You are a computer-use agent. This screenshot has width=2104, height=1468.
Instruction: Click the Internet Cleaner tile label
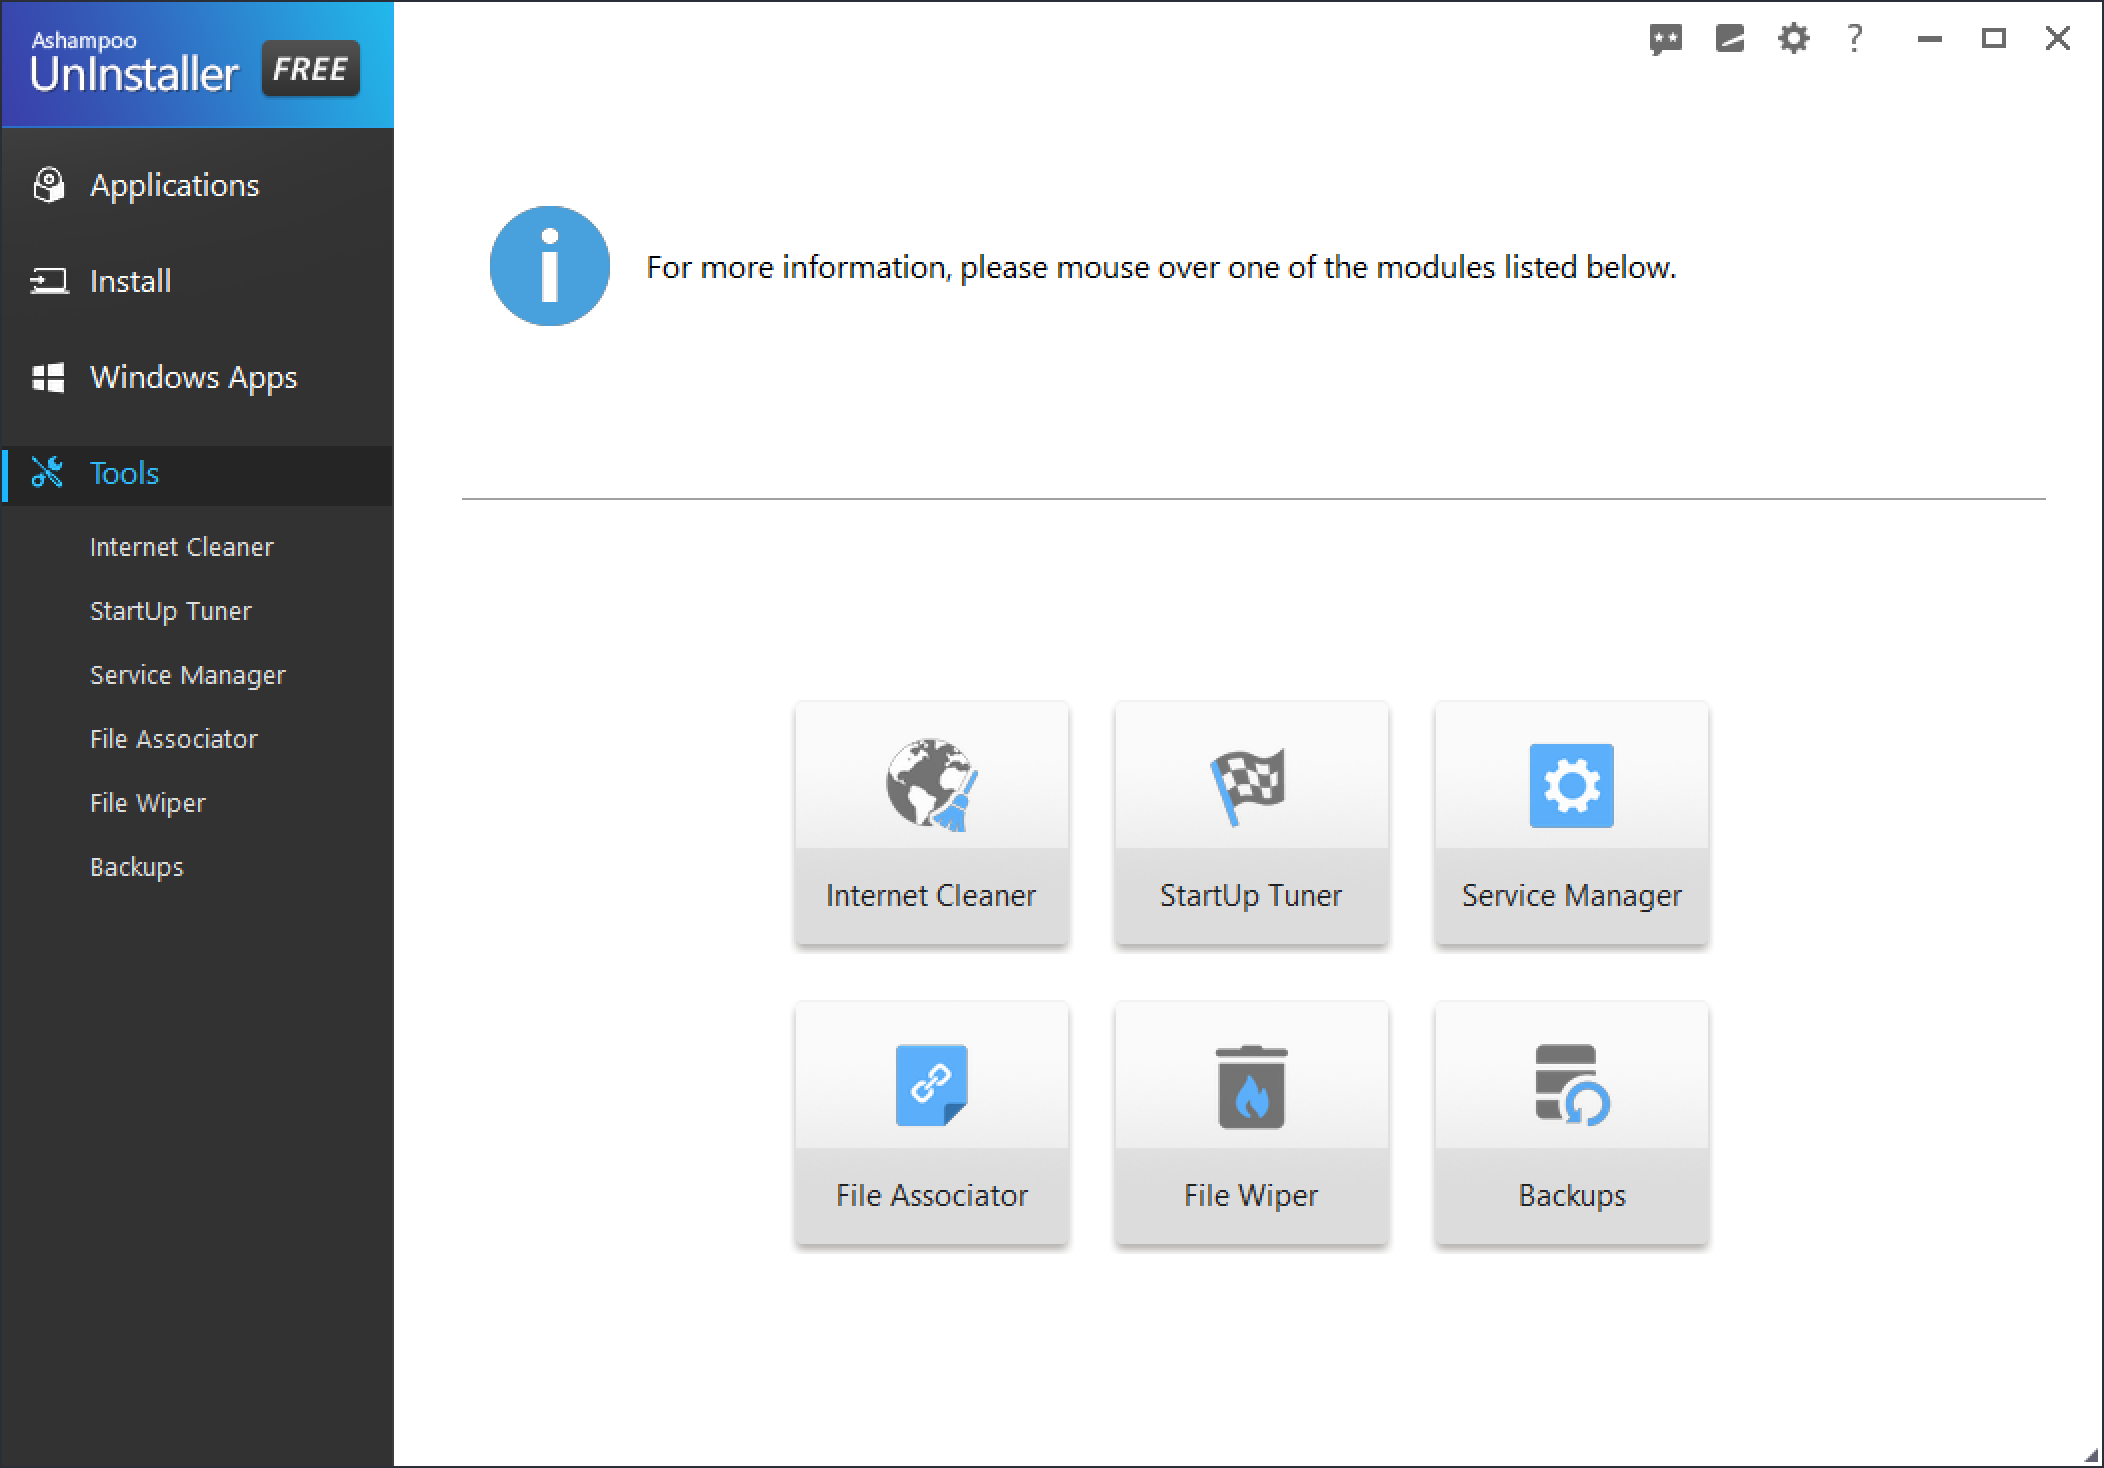click(x=931, y=895)
